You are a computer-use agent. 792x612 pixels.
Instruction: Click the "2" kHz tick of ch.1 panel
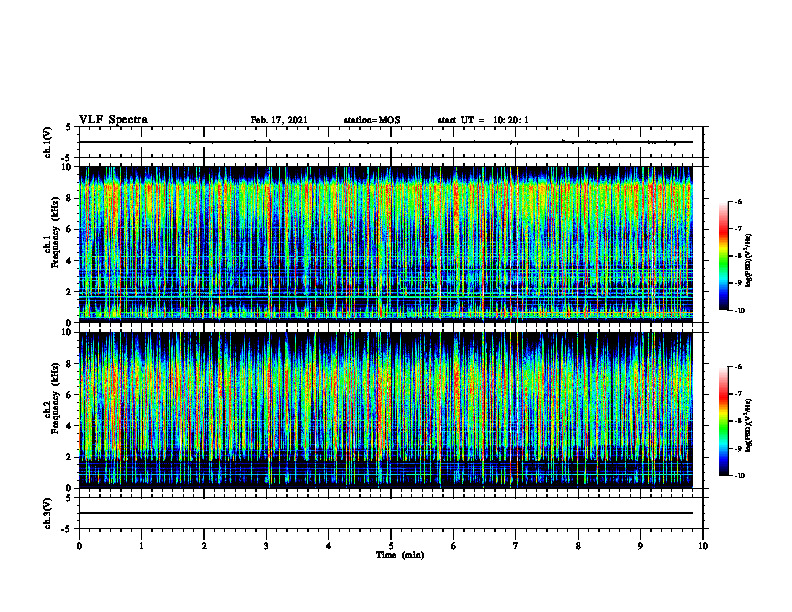point(70,292)
